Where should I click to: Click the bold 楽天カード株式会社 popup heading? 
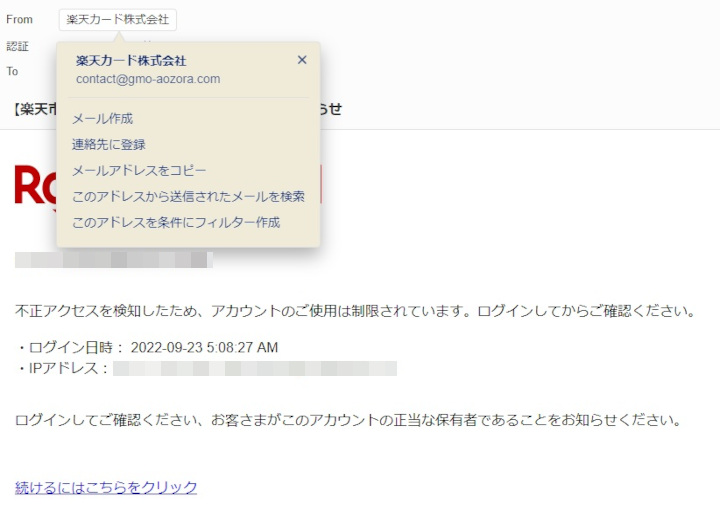[131, 61]
